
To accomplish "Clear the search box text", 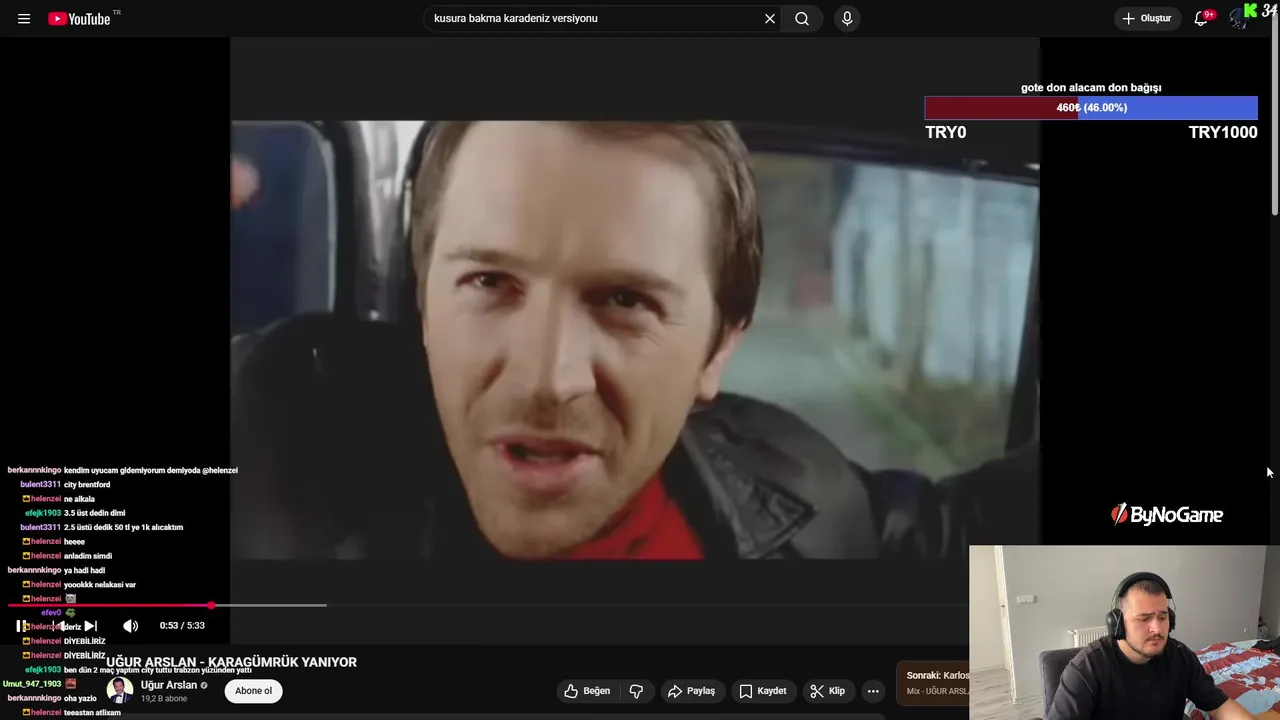I will point(770,18).
